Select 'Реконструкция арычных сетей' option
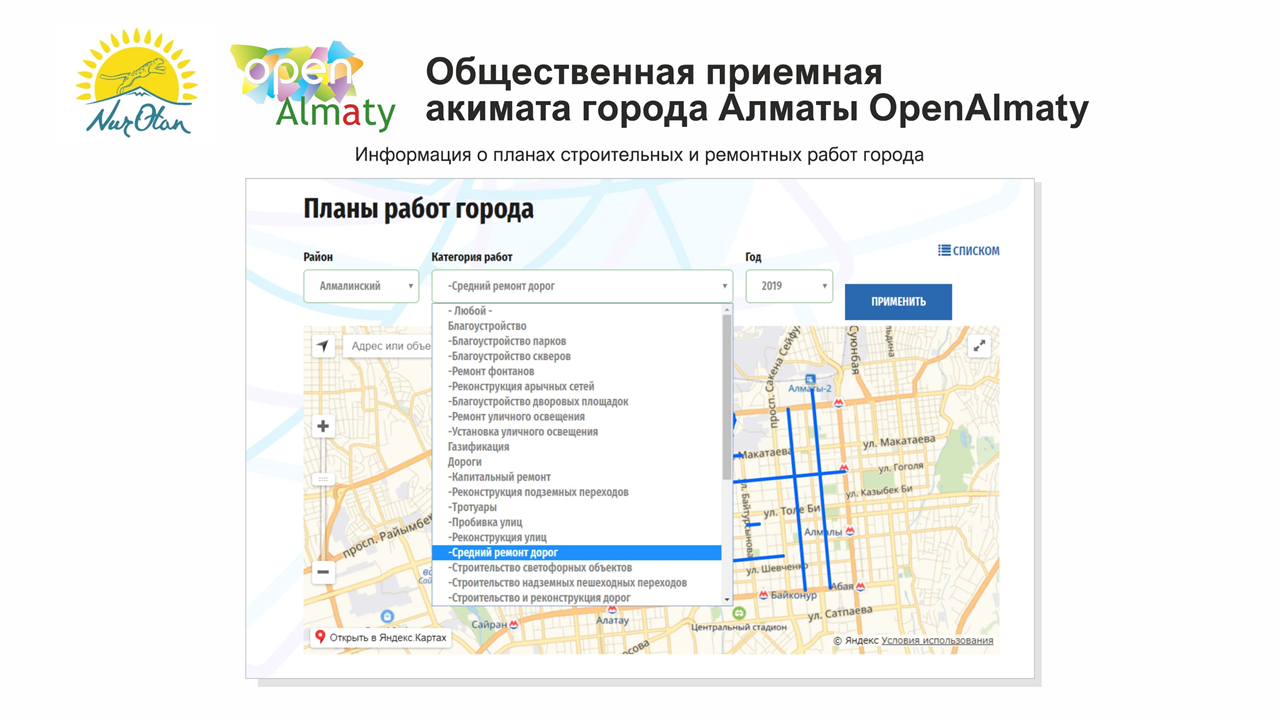 pos(576,386)
